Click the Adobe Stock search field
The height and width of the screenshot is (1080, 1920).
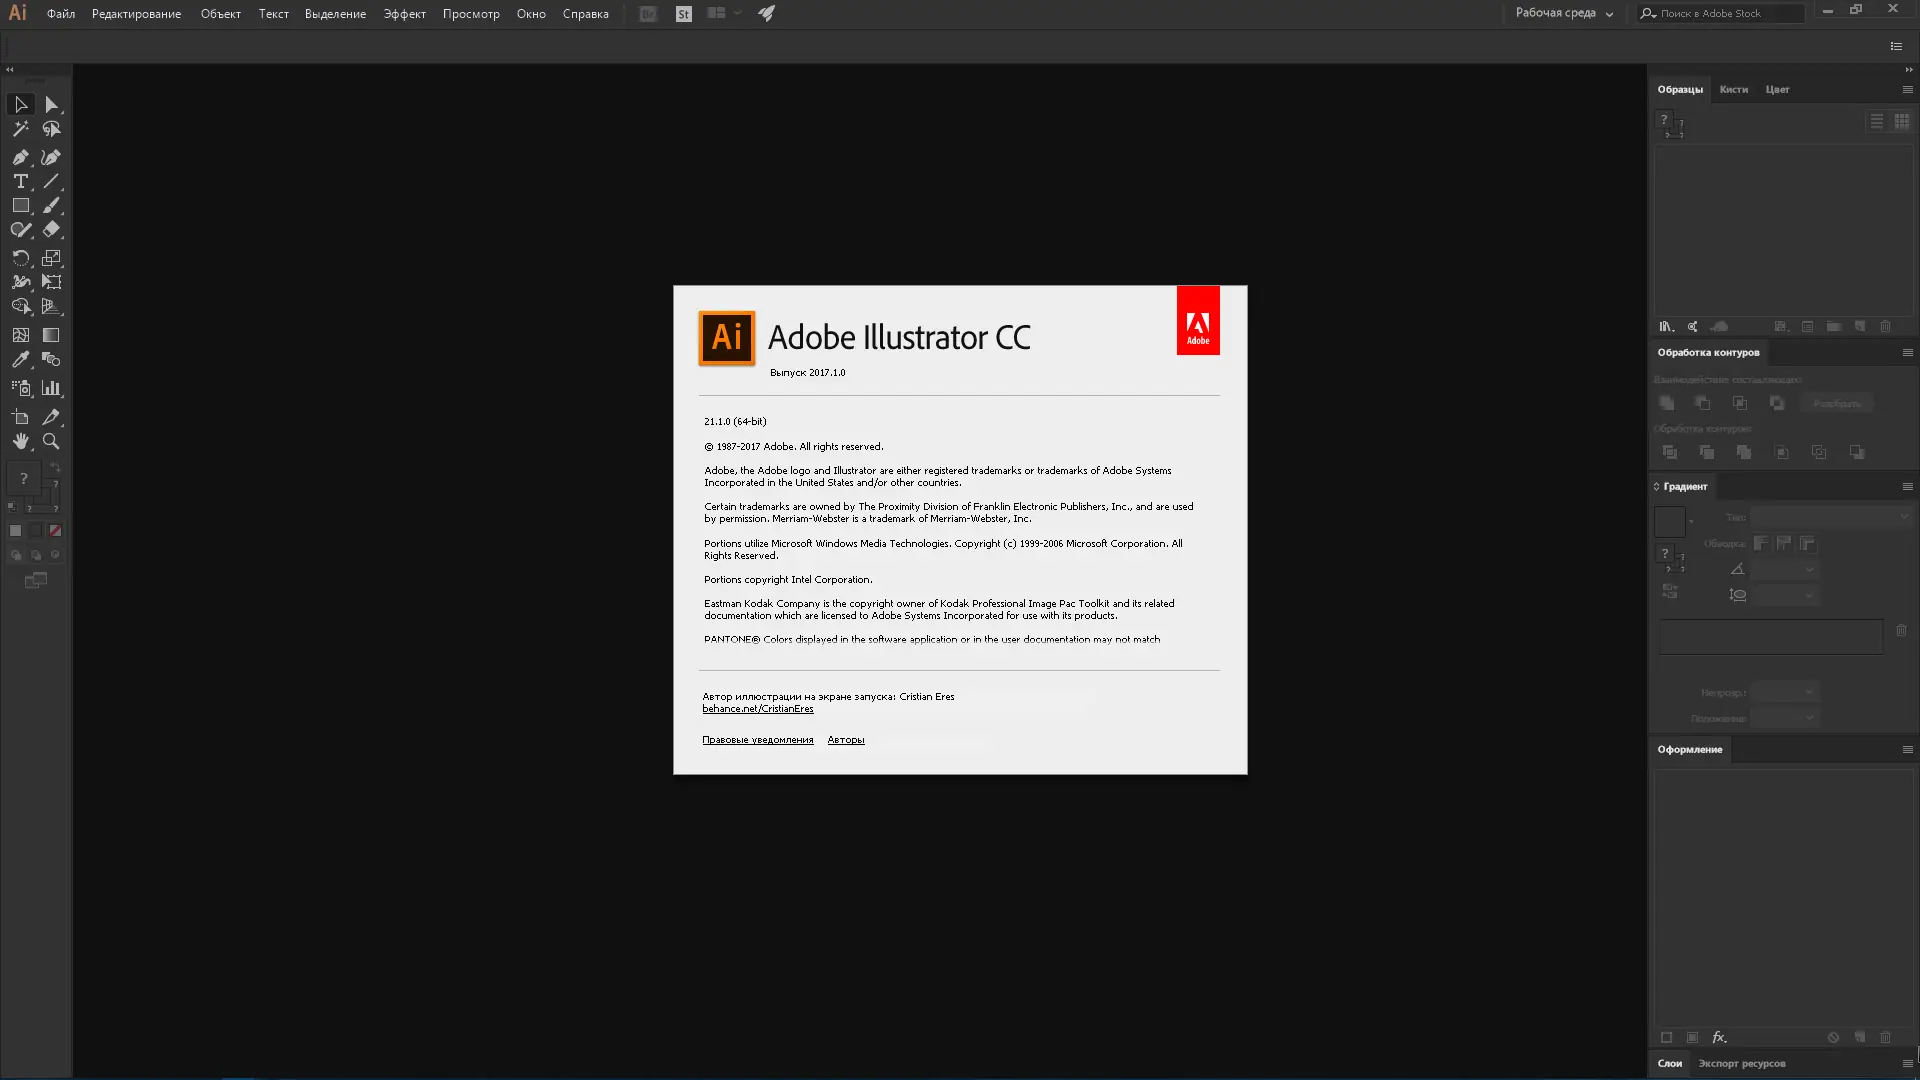(x=1730, y=13)
